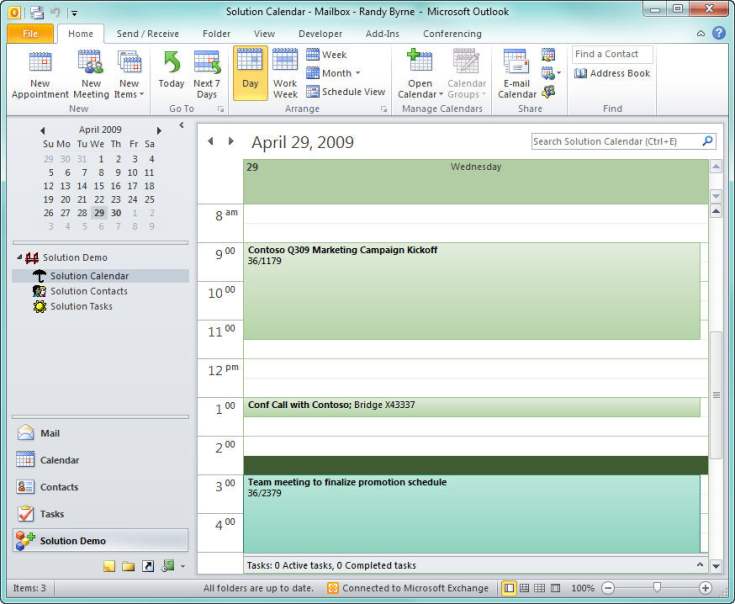The image size is (735, 604).
Task: Click the Calendar Permissions icon
Action: (x=548, y=92)
